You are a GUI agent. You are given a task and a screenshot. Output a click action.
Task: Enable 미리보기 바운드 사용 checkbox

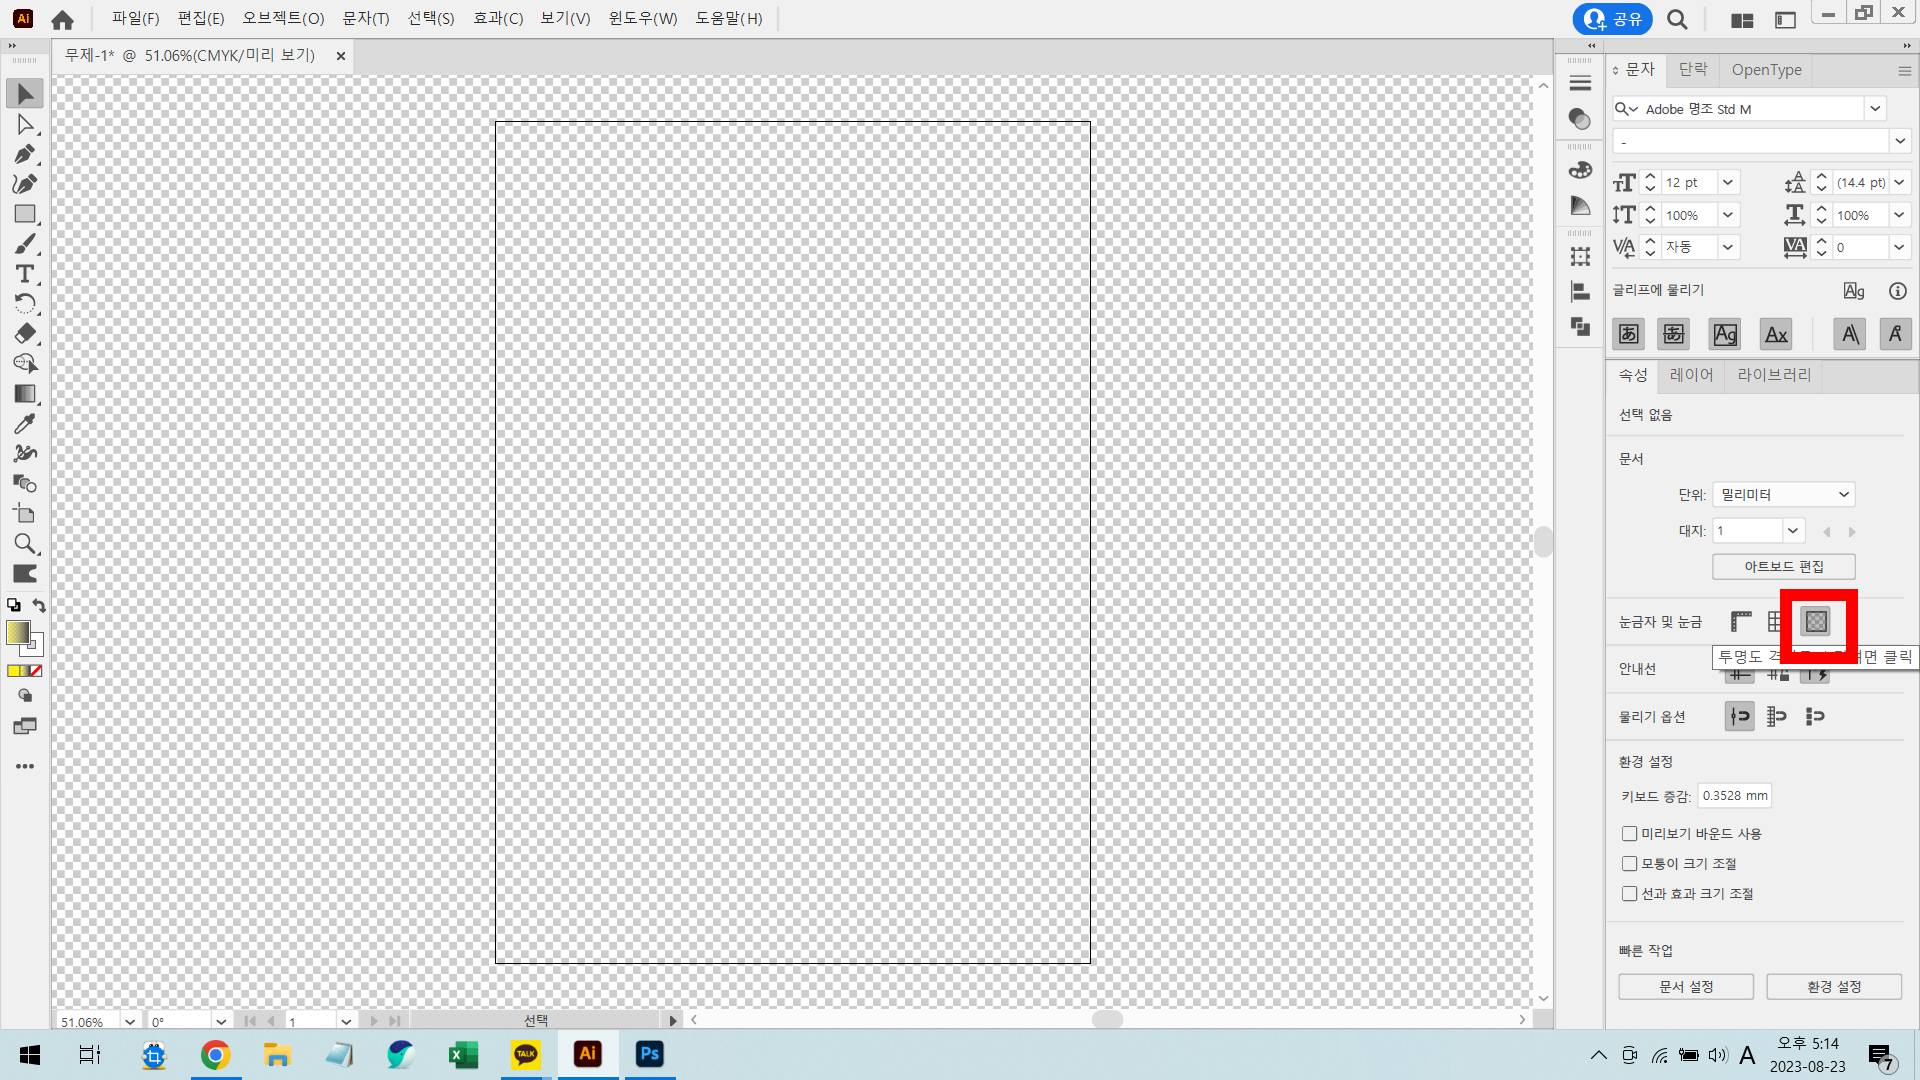click(x=1630, y=834)
